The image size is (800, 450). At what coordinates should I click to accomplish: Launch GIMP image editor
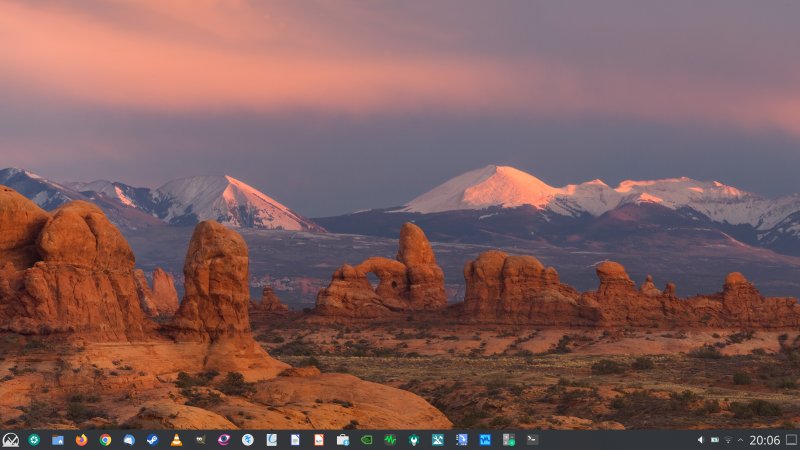pos(200,440)
